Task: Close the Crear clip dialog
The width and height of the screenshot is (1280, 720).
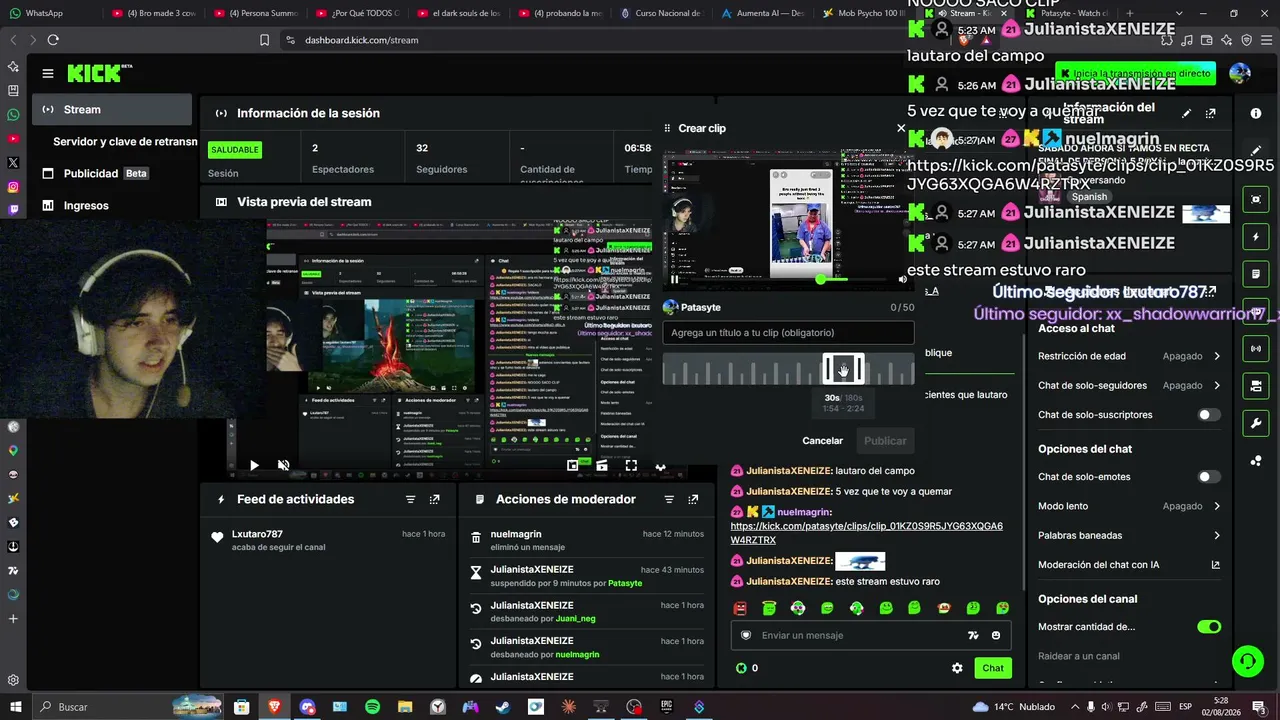Action: [x=901, y=128]
